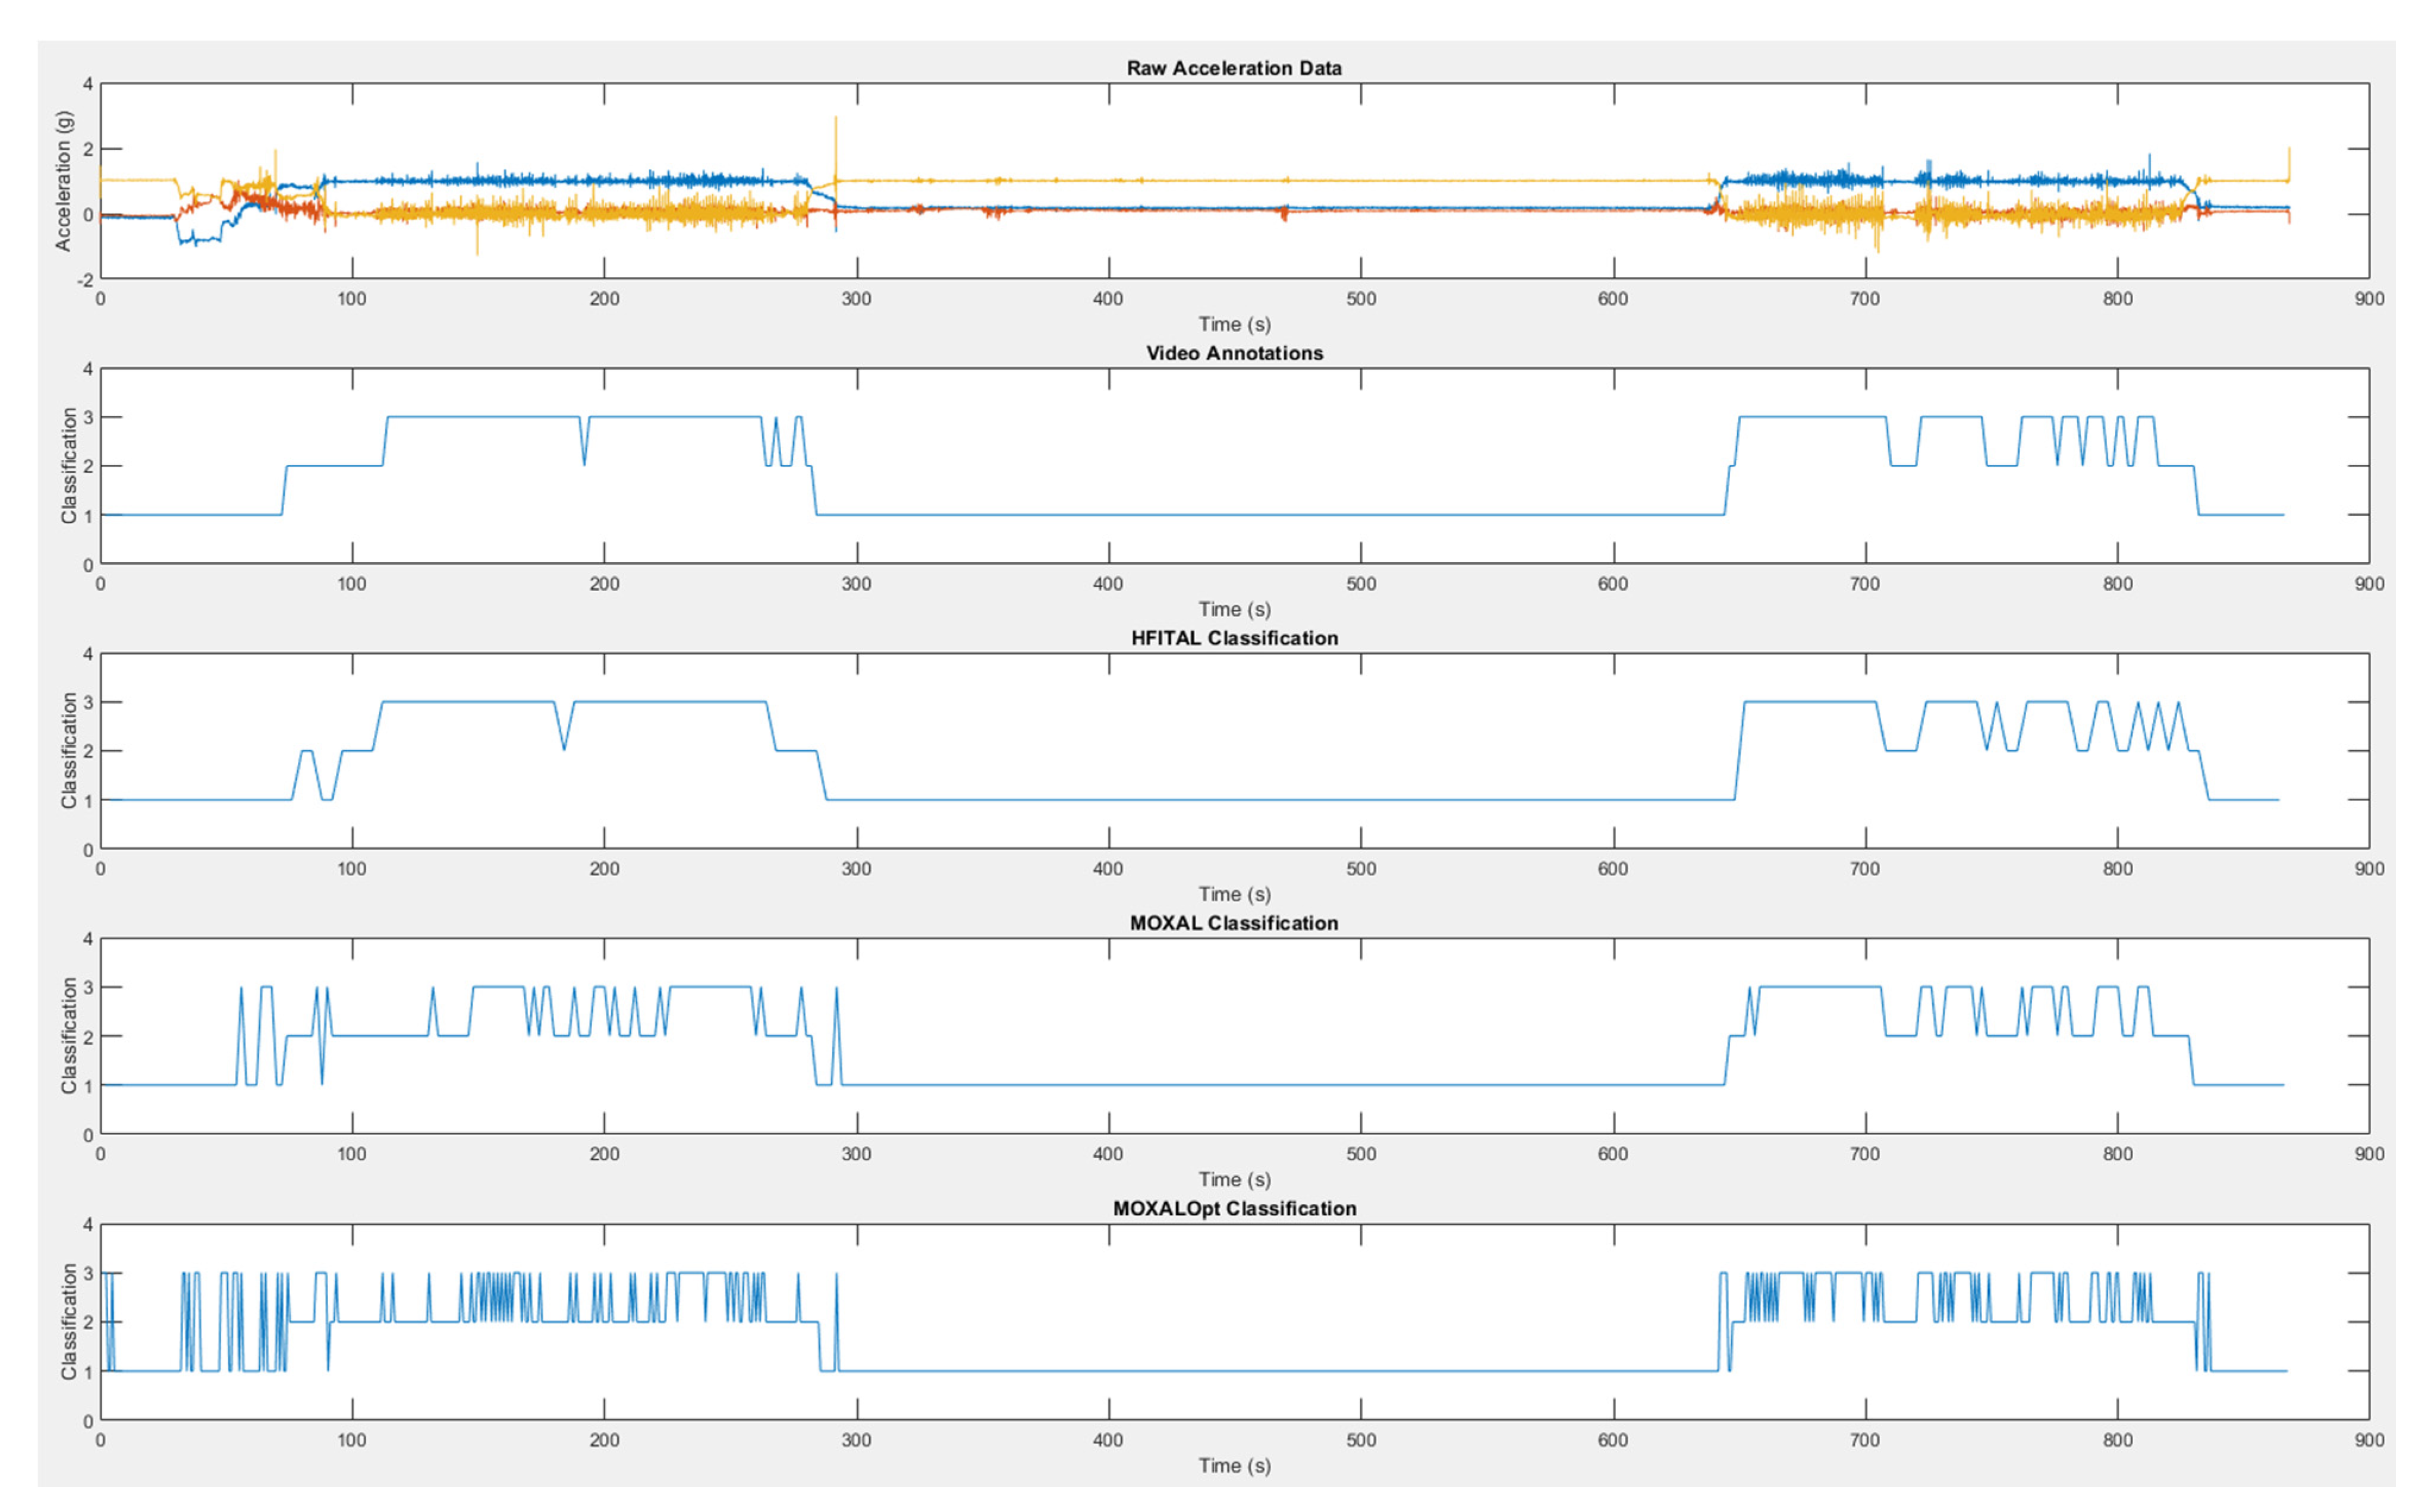
Task: Click 'Classification' y-axis label of HFITAL plot
Action: point(68,750)
